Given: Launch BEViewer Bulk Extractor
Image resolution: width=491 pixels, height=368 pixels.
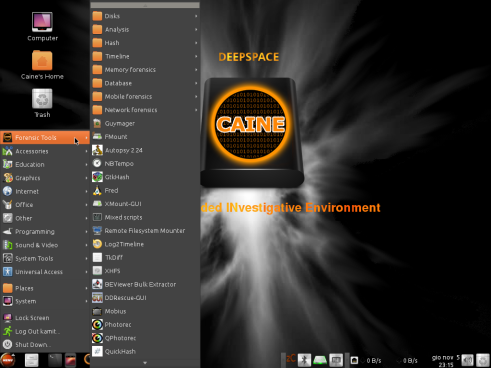Looking at the screenshot, I should 145,284.
